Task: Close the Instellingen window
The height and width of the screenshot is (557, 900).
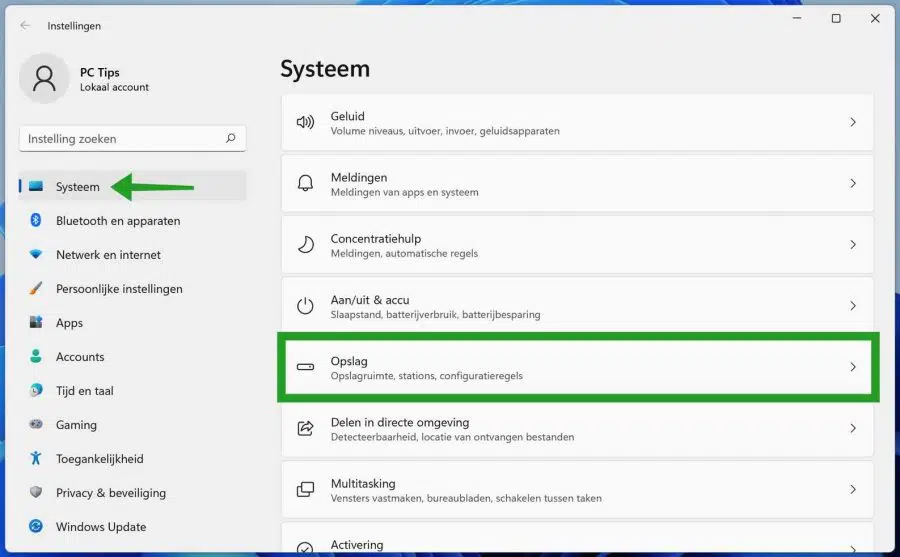Action: coord(875,18)
